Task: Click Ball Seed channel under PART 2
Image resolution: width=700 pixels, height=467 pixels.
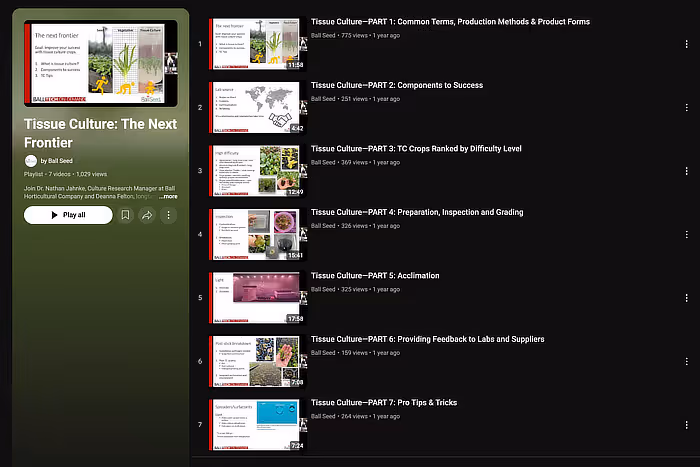Action: (323, 99)
